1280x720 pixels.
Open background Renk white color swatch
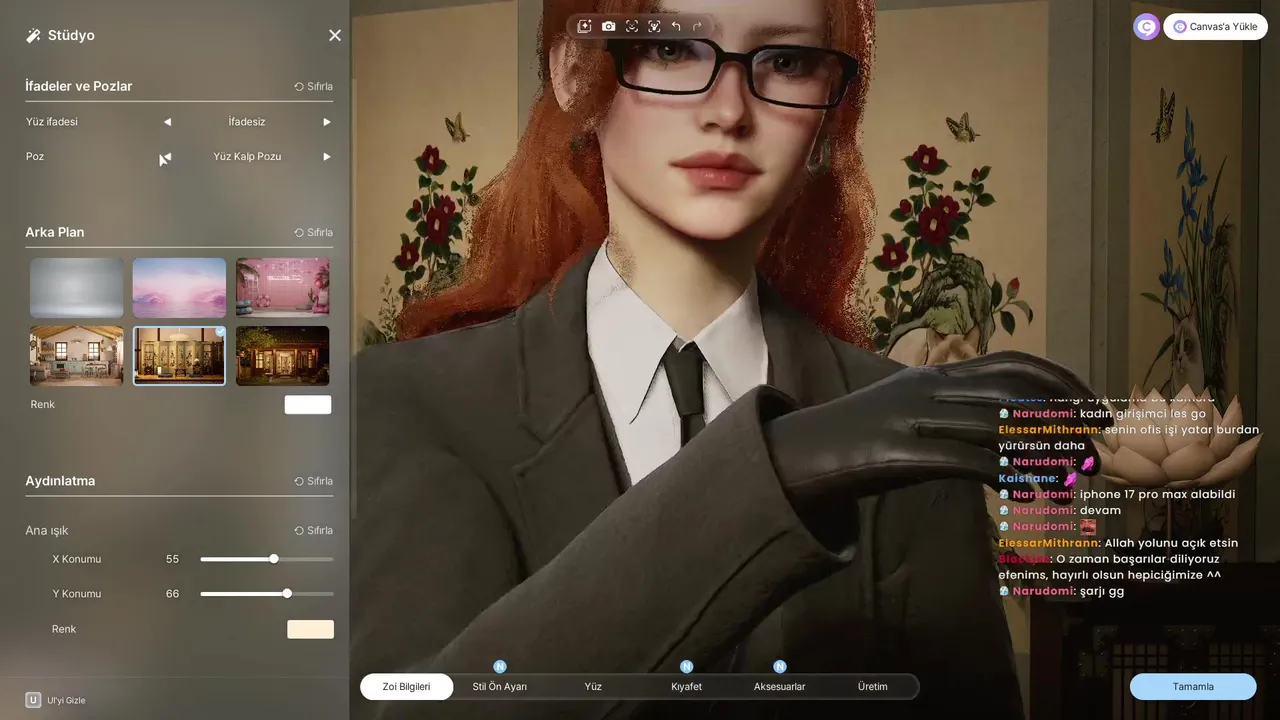[x=308, y=404]
